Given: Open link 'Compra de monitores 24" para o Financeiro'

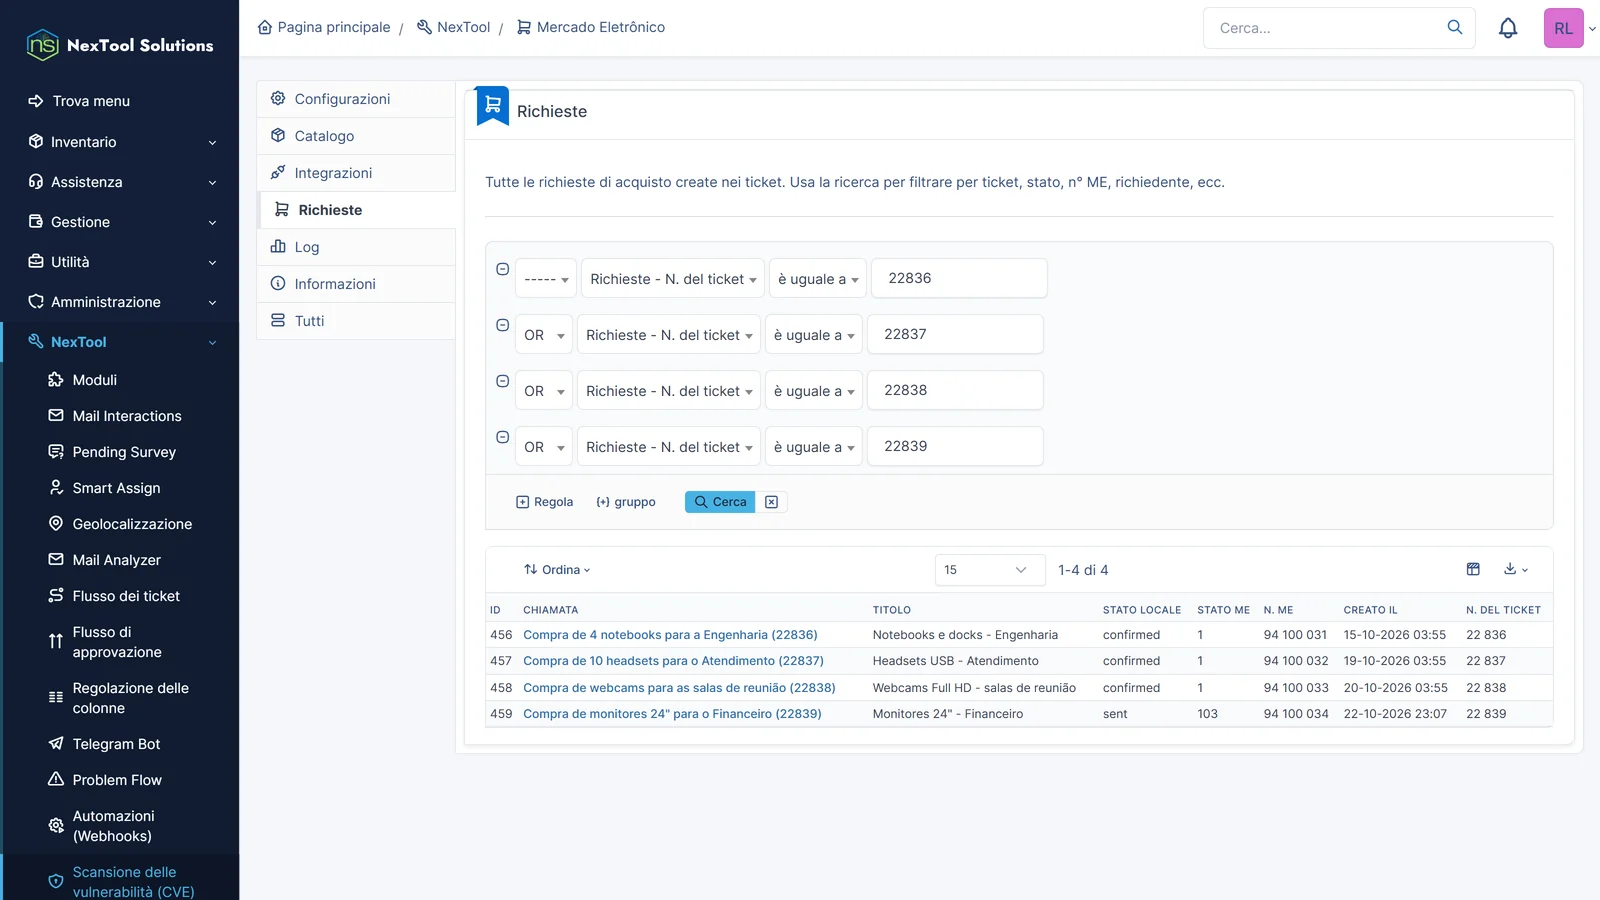Looking at the screenshot, I should click(x=672, y=714).
